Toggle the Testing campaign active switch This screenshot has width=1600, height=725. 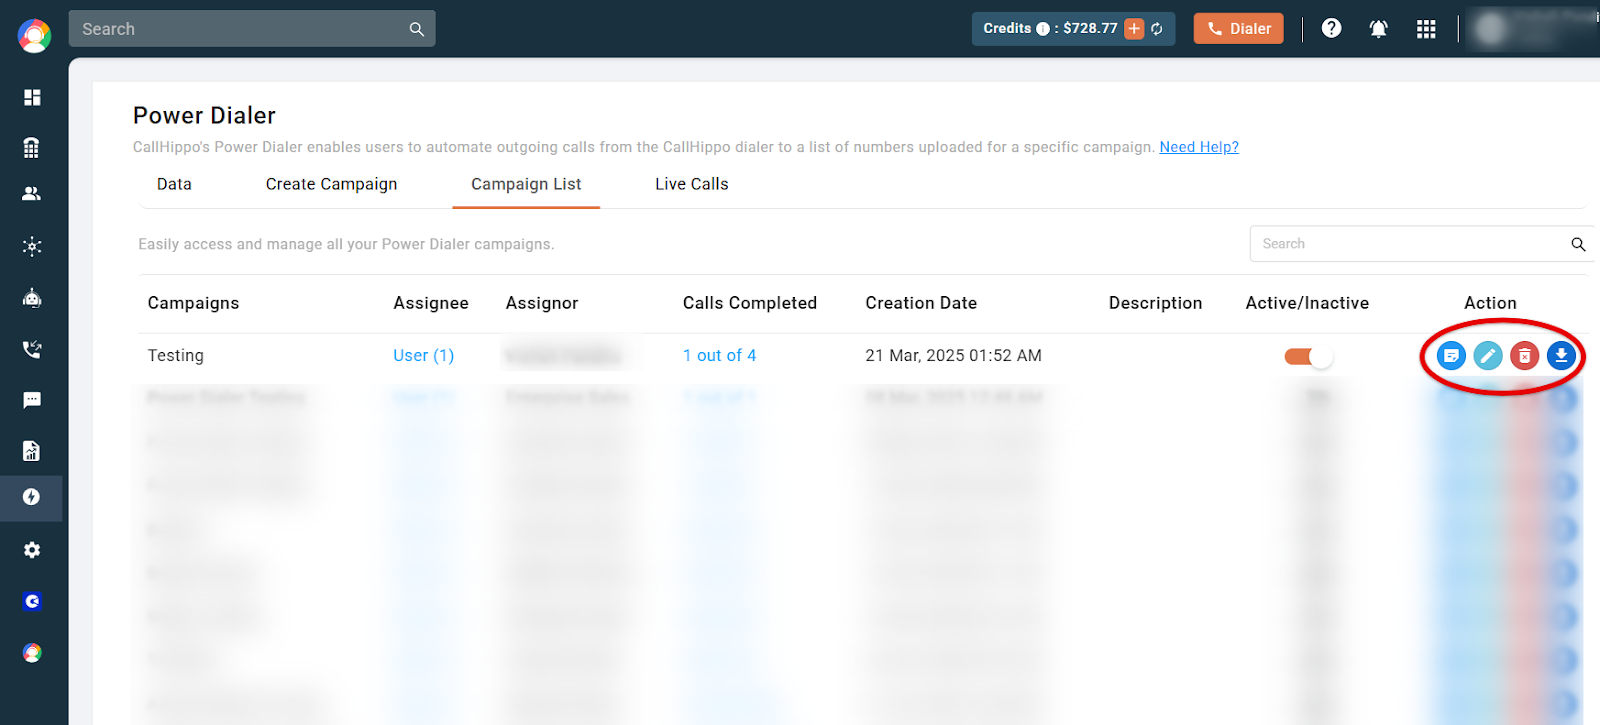click(1308, 356)
